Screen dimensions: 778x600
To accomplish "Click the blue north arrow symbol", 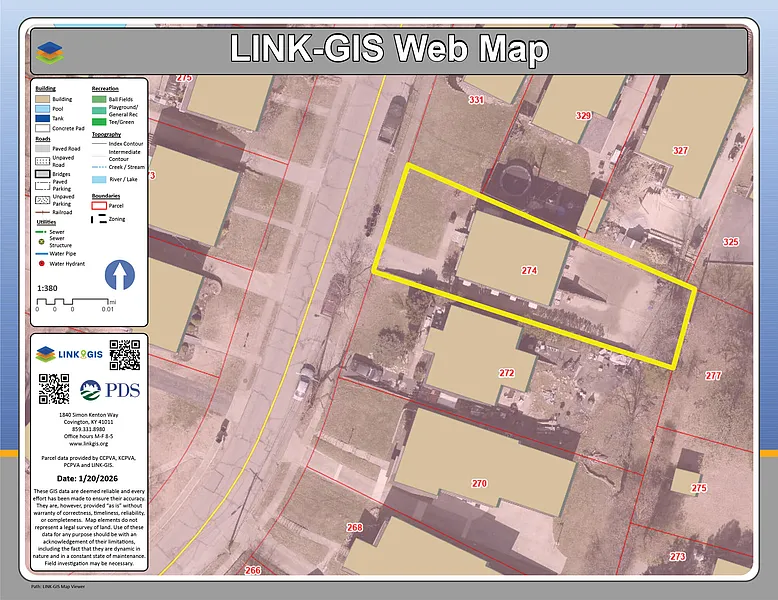I will 120,275.
